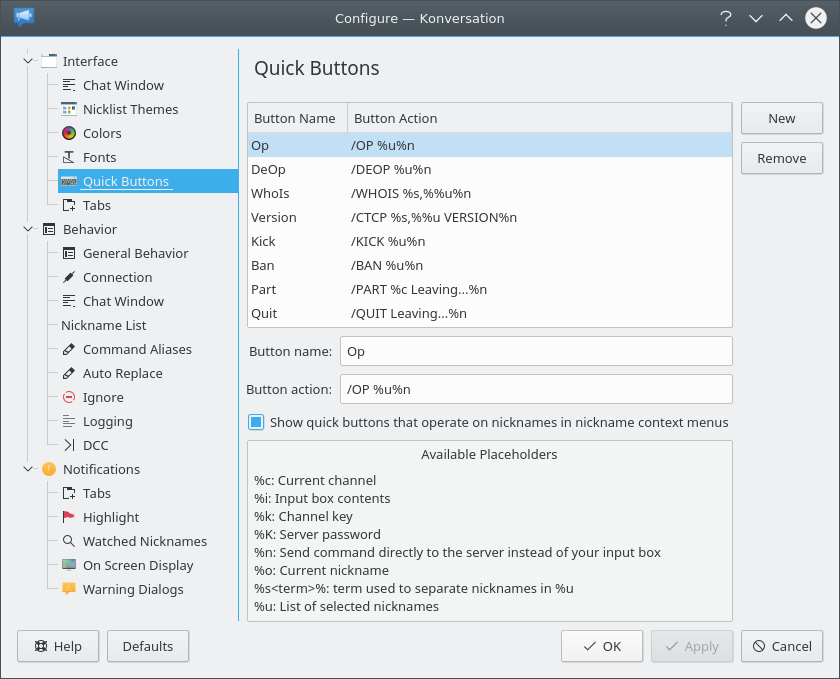
Task: Collapse the Behavior section
Action: point(29,229)
